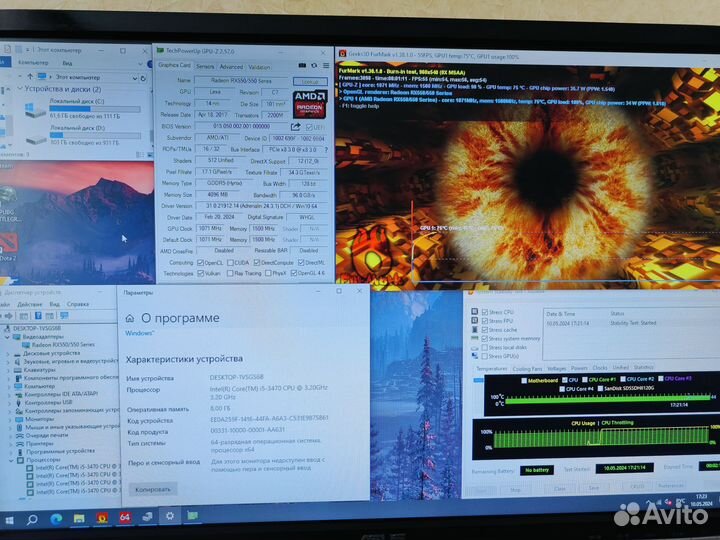Toggle CPU Core #1 graph checkbox

click(585, 380)
